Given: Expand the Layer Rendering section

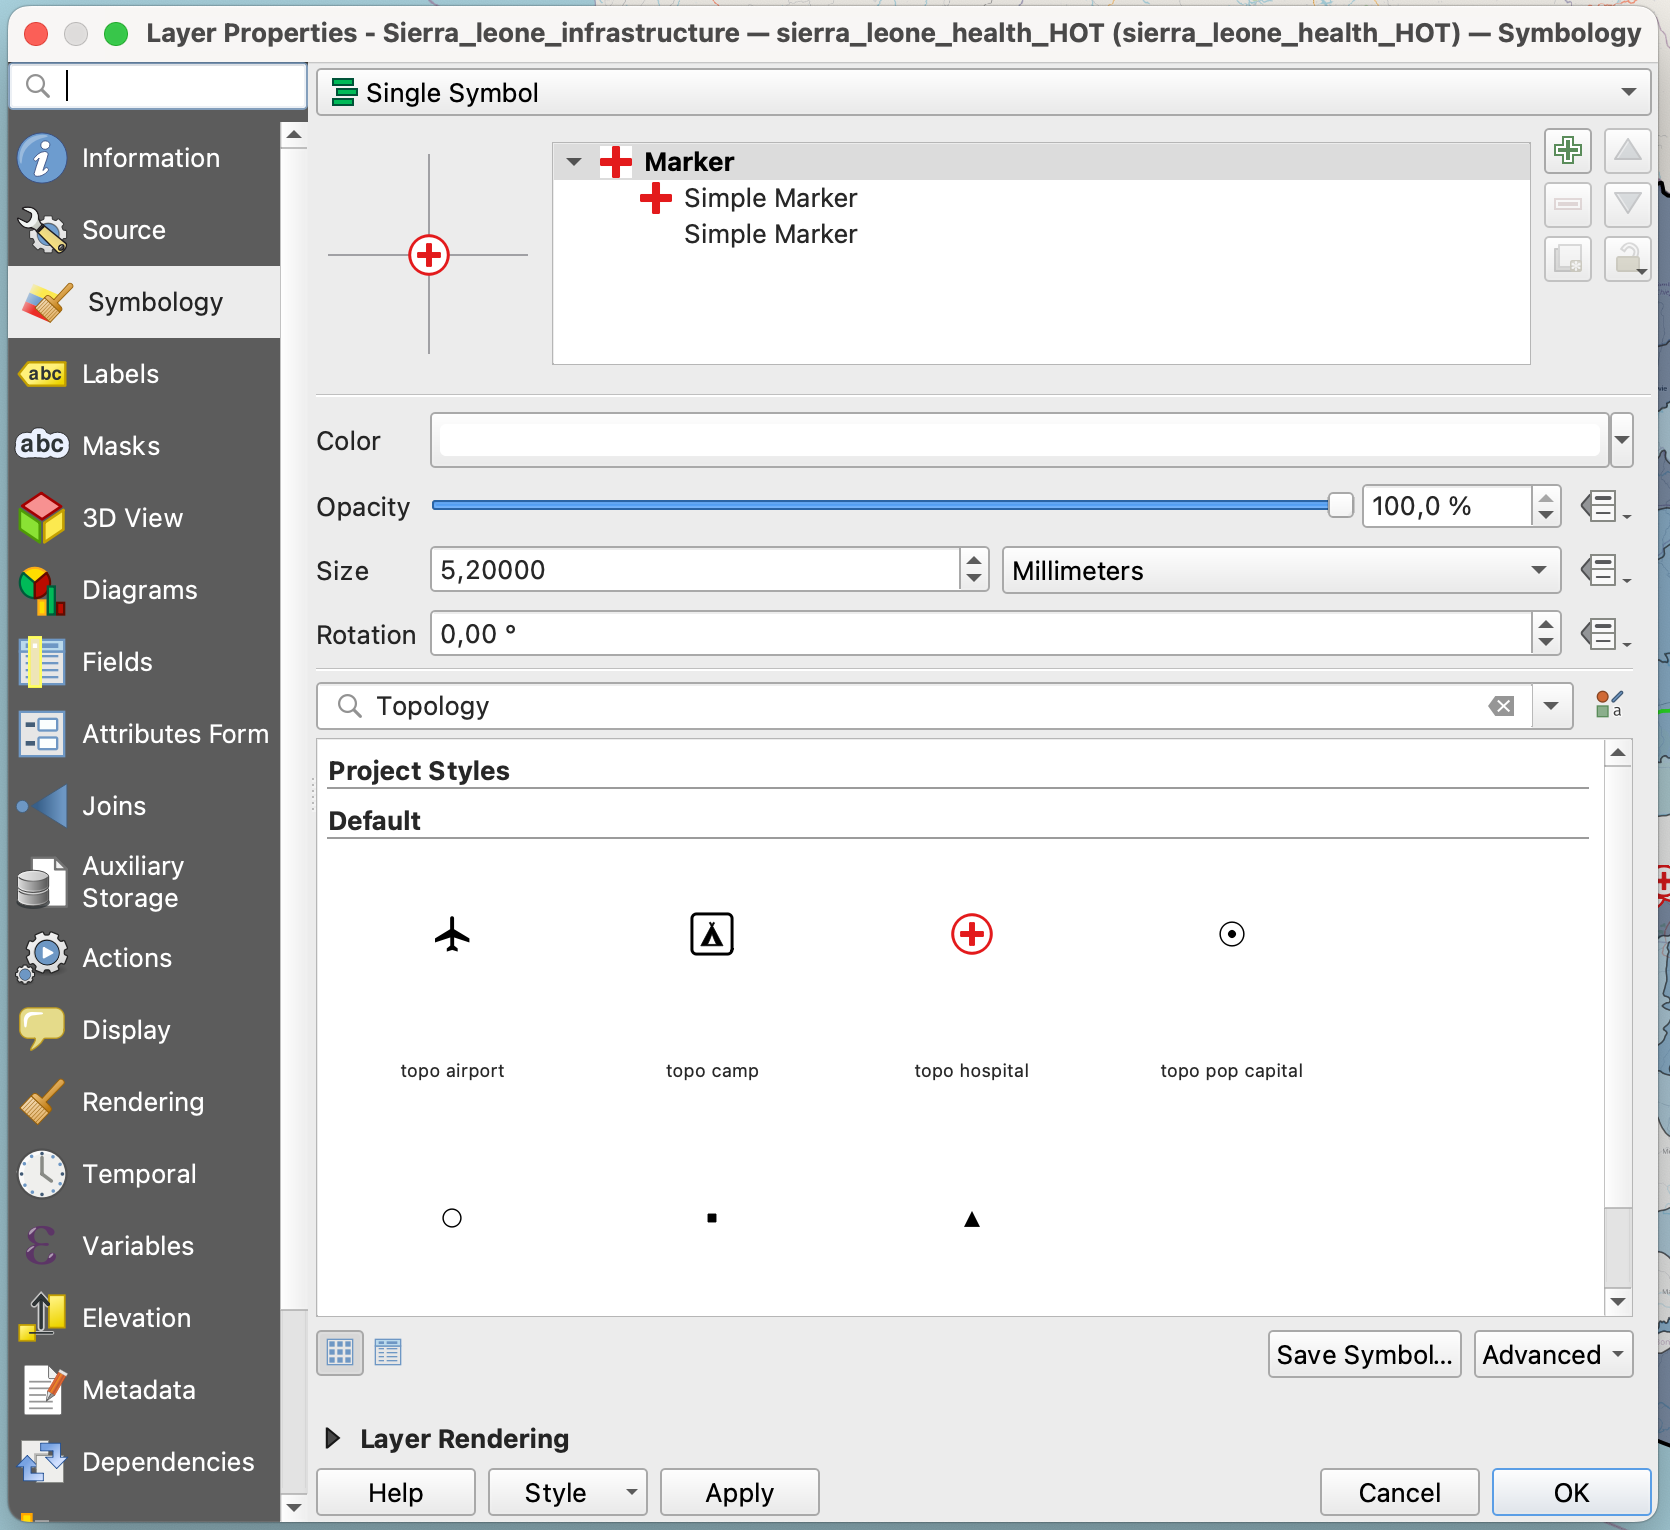Looking at the screenshot, I should (334, 1438).
